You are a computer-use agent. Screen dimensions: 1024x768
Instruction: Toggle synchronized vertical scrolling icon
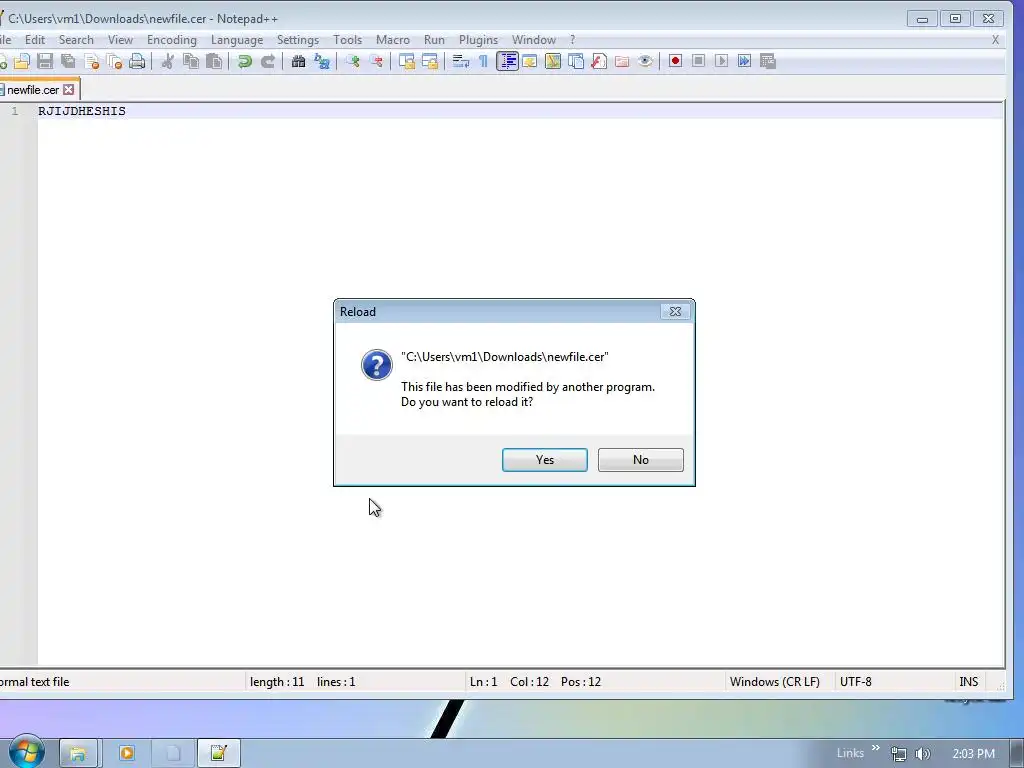point(407,61)
